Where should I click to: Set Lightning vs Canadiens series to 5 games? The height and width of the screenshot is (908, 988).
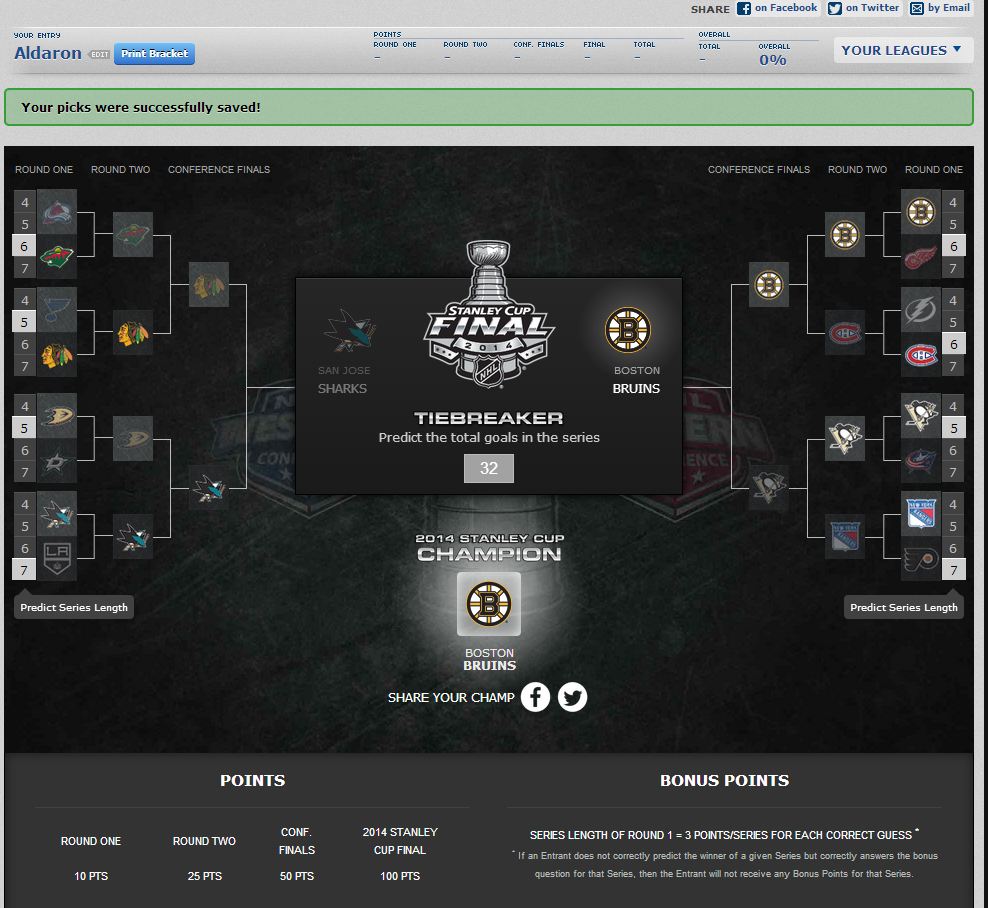(953, 321)
